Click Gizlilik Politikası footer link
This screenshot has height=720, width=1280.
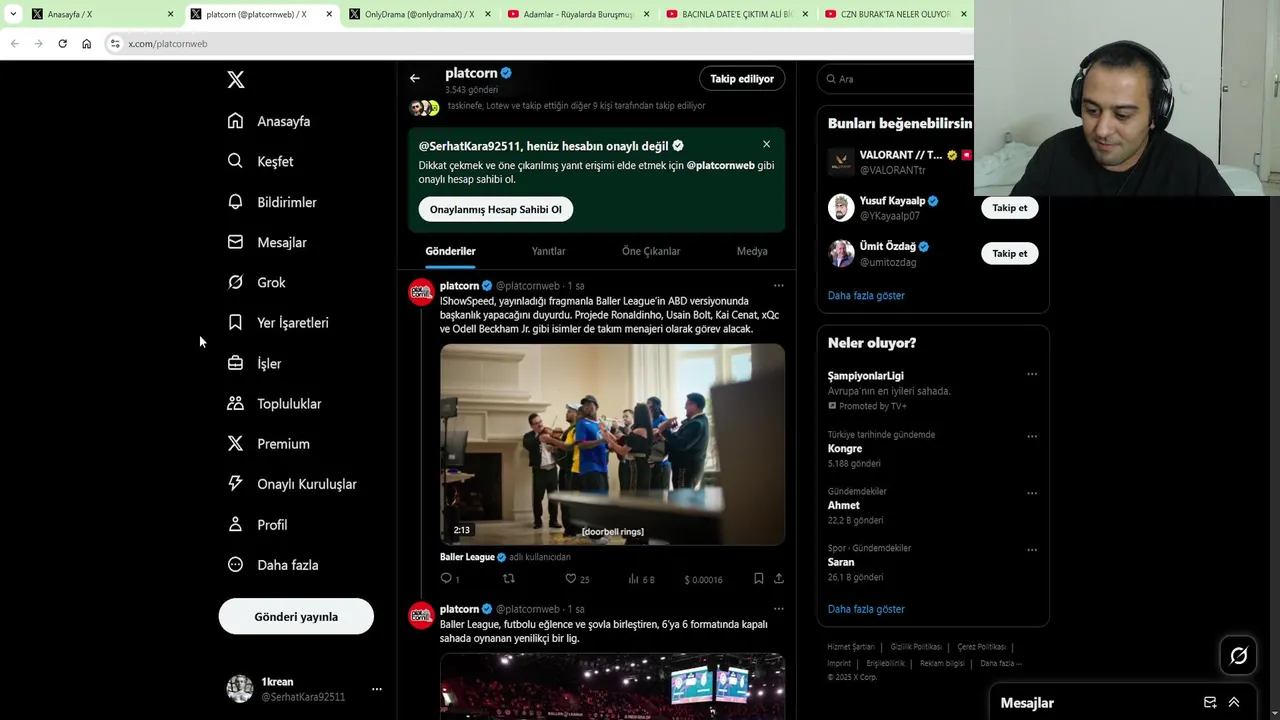pos(916,647)
